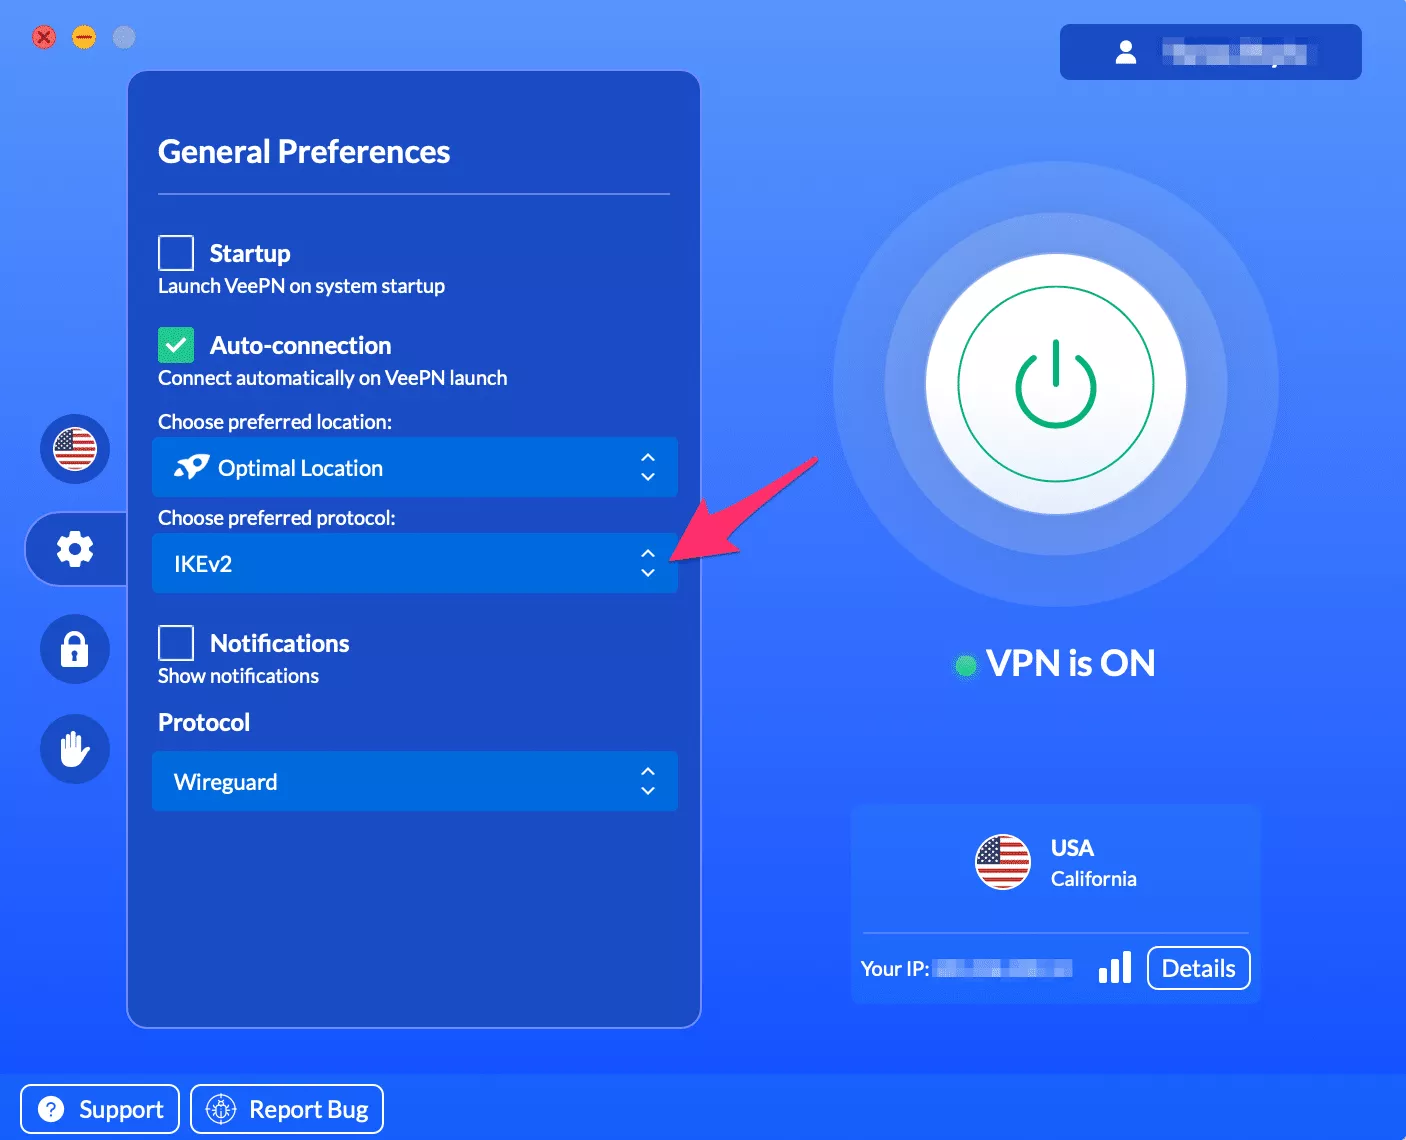Uncheck the Auto-connection checkbox
Viewport: 1406px width, 1140px height.
(x=176, y=345)
